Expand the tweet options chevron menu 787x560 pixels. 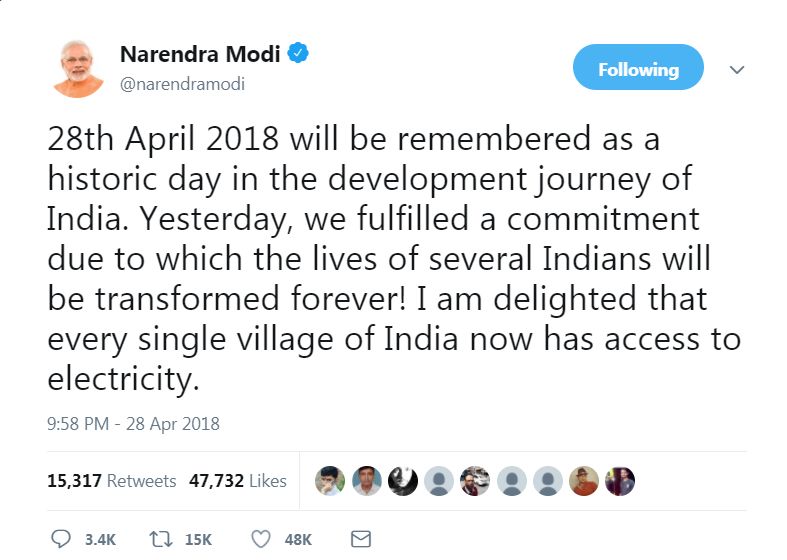[x=737, y=70]
